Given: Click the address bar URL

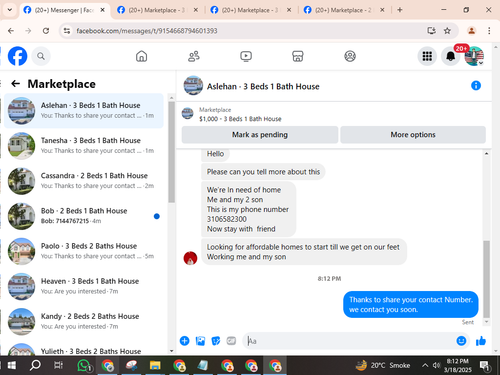Looking at the screenshot, I should pyautogui.click(x=147, y=31).
